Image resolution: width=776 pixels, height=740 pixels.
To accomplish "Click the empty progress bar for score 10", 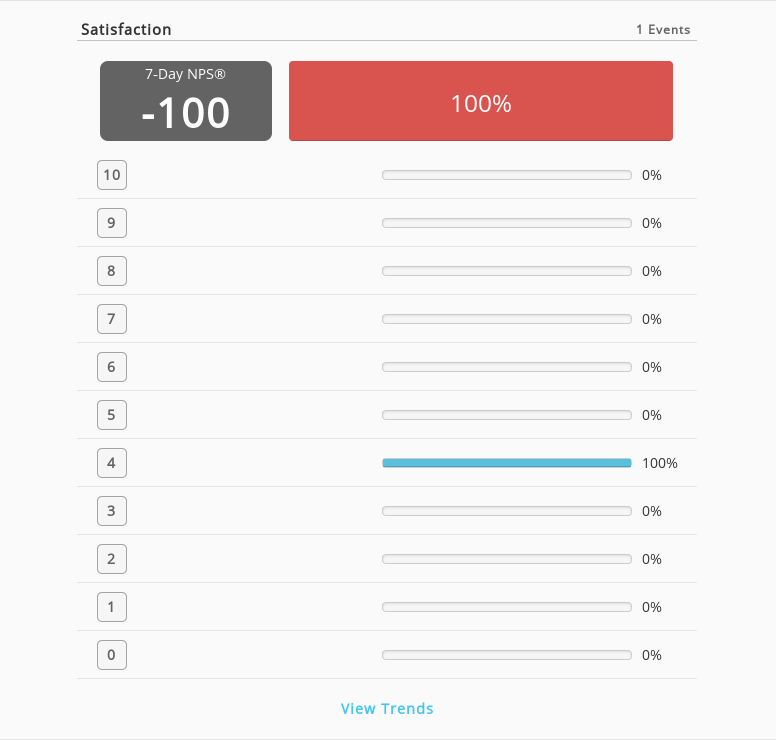I will [507, 175].
